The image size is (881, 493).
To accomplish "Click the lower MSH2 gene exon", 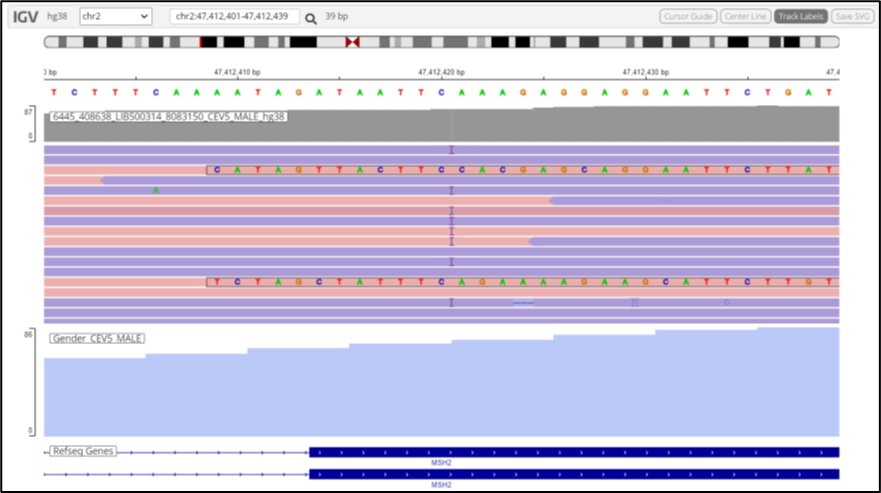I will tap(574, 474).
